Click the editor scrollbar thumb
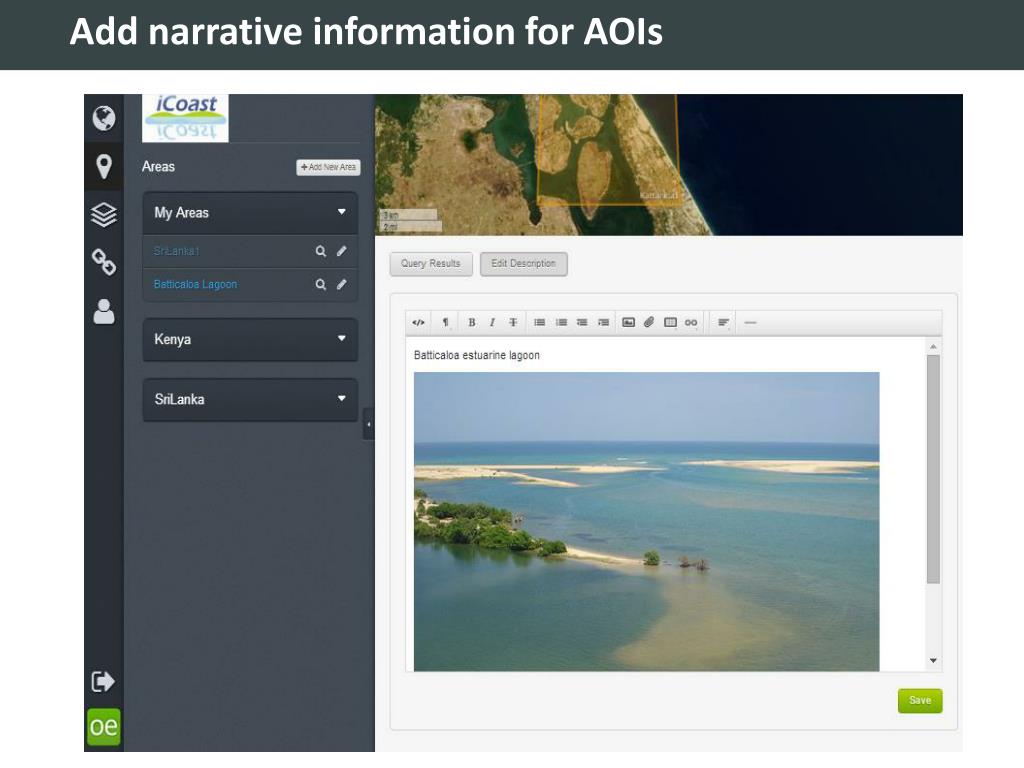The height and width of the screenshot is (768, 1024). (933, 469)
